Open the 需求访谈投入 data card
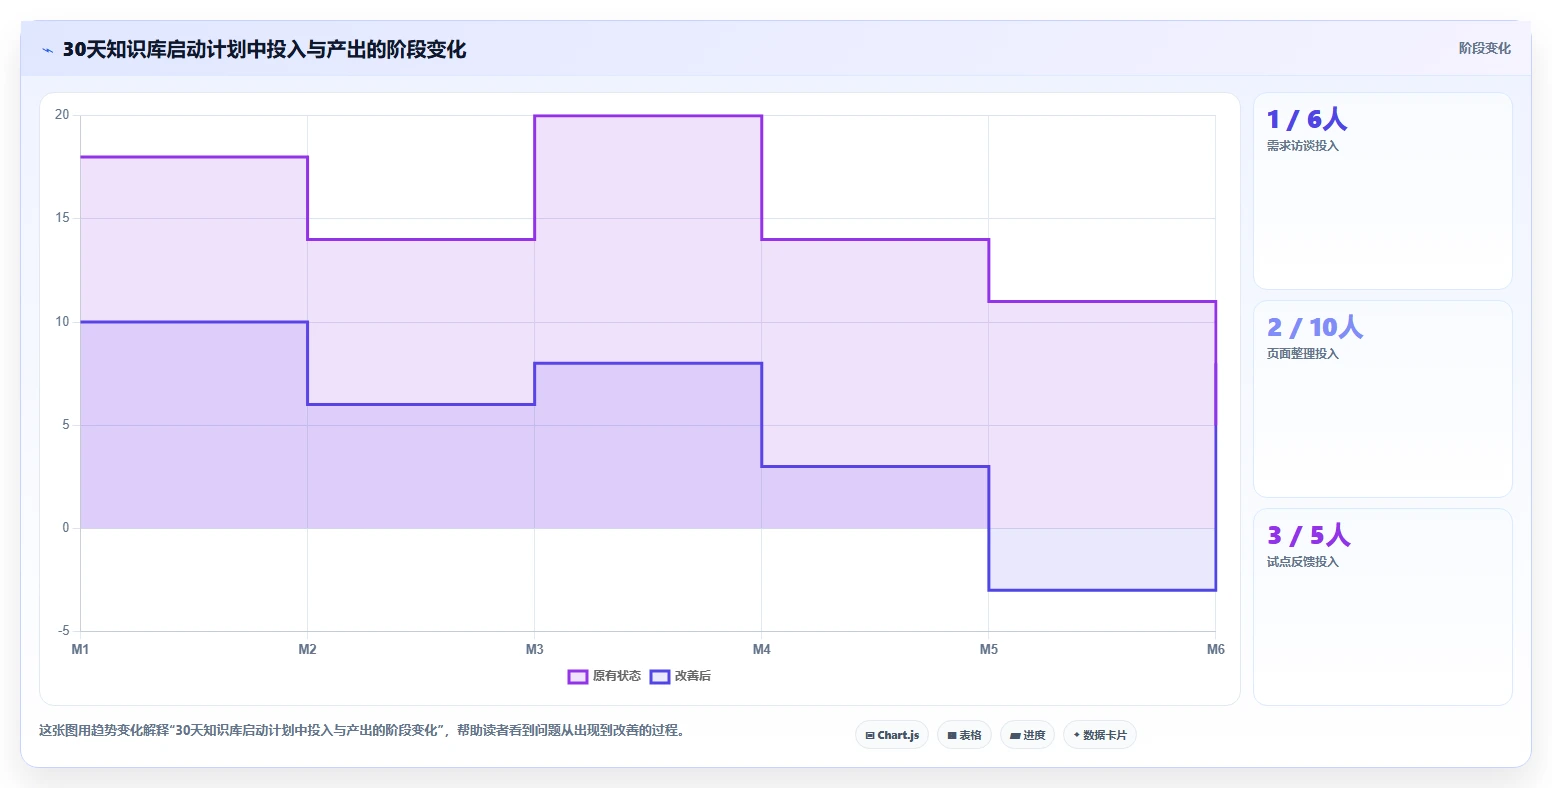Screen dimensions: 1552x788 click(x=1382, y=191)
